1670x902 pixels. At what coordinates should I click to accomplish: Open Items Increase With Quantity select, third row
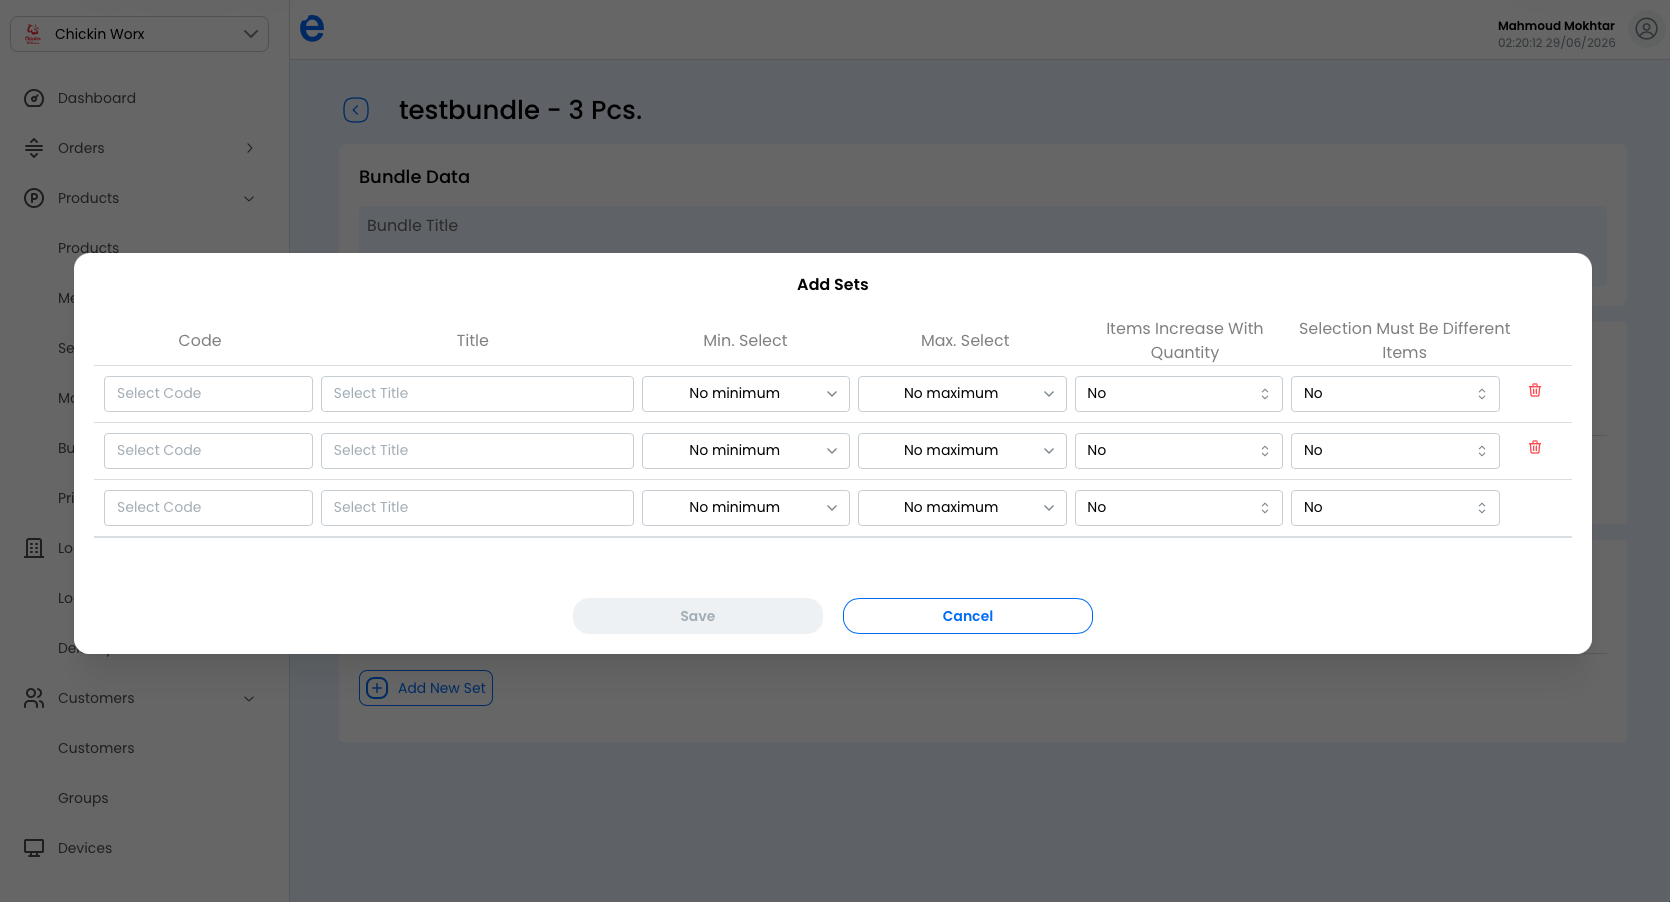tap(1179, 508)
